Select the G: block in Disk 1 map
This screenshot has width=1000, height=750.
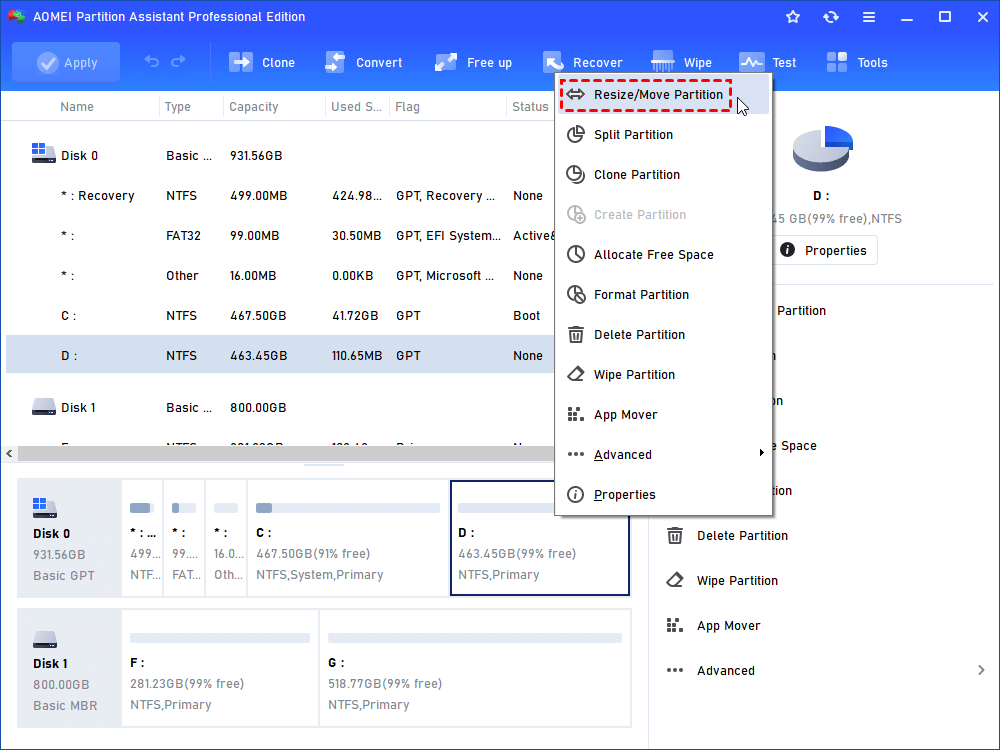pyautogui.click(x=475, y=668)
